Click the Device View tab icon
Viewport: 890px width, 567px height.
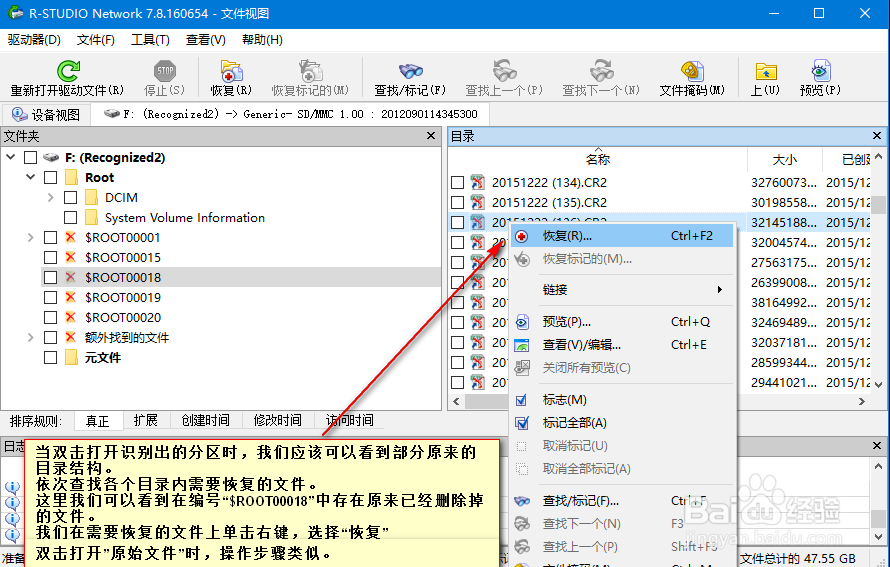click(x=19, y=115)
